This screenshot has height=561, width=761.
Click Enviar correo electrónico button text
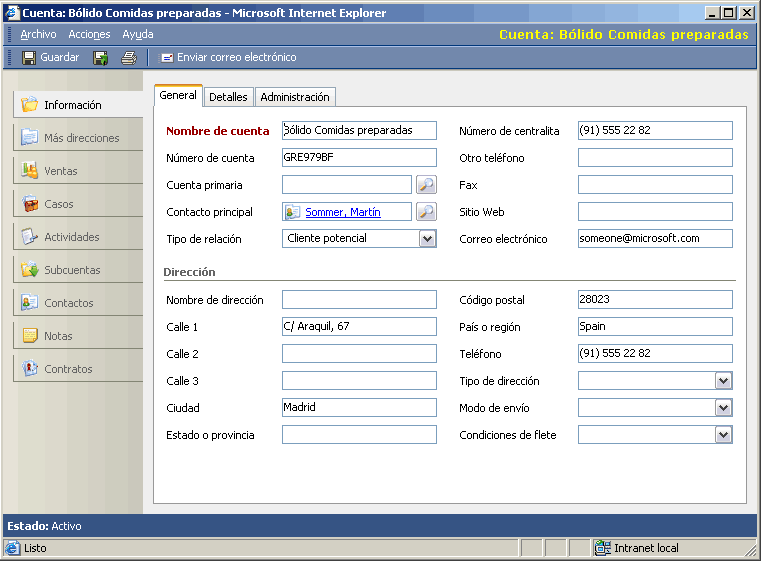click(236, 57)
